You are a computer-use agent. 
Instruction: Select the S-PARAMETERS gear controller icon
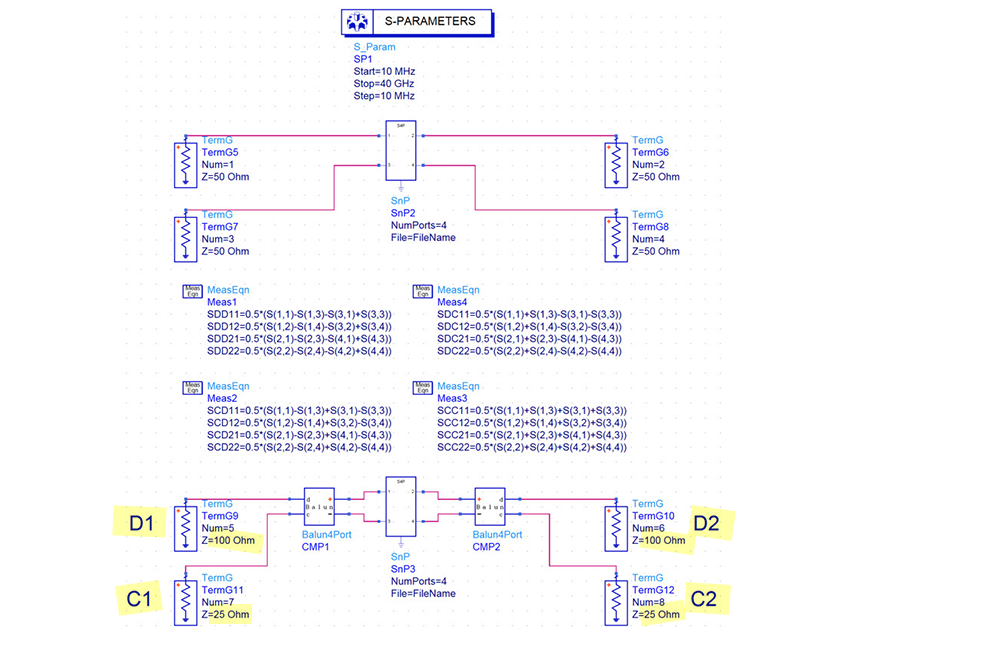pos(354,21)
